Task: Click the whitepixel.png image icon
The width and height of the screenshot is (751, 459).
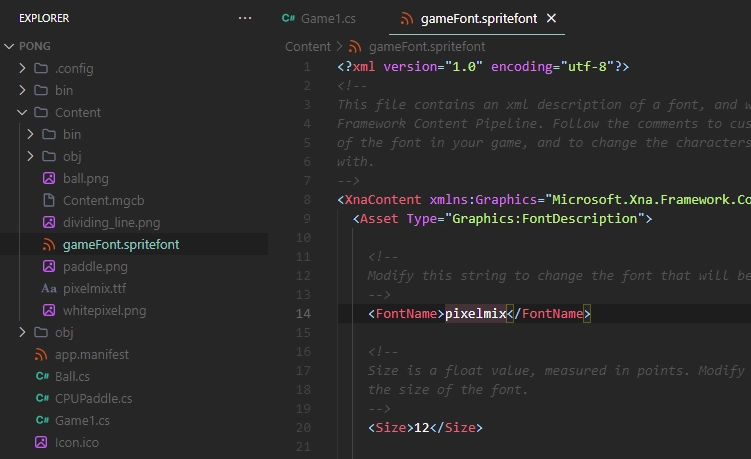Action: pos(49,310)
